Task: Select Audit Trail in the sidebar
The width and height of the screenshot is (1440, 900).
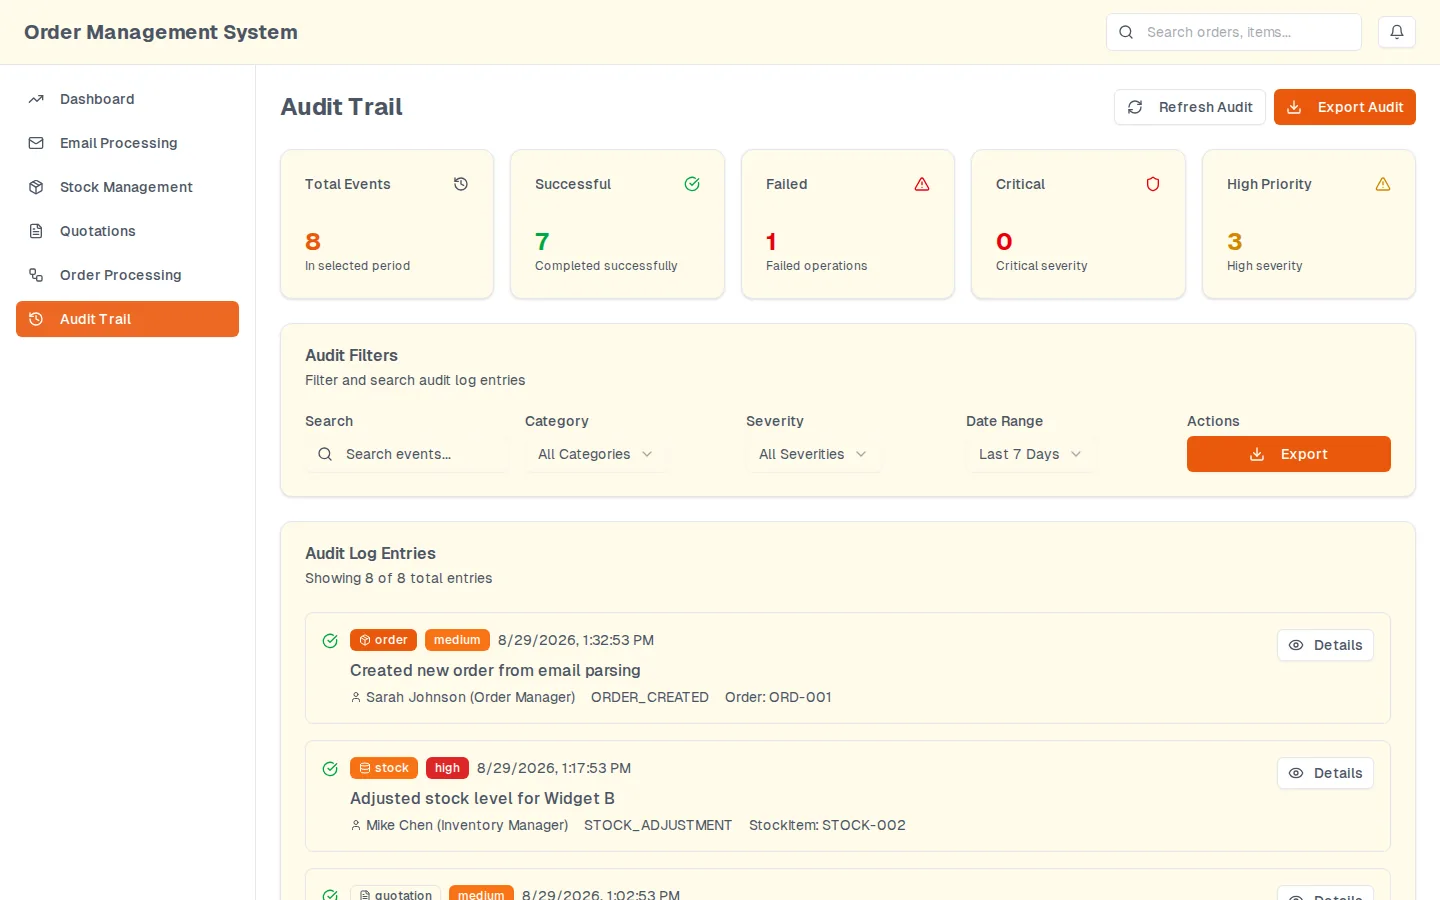Action: tap(127, 319)
